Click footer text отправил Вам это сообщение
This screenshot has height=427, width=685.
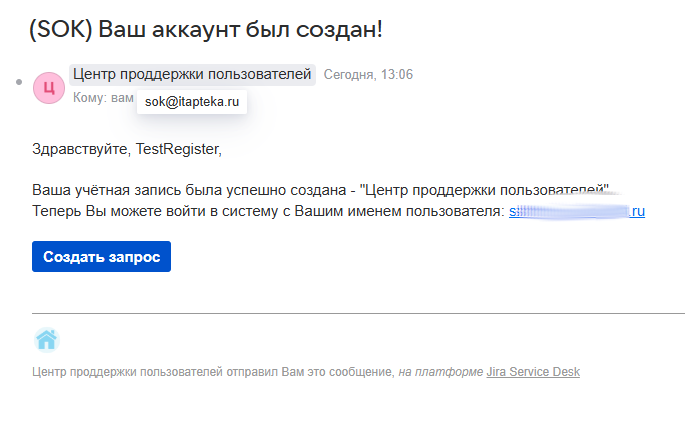(310, 372)
